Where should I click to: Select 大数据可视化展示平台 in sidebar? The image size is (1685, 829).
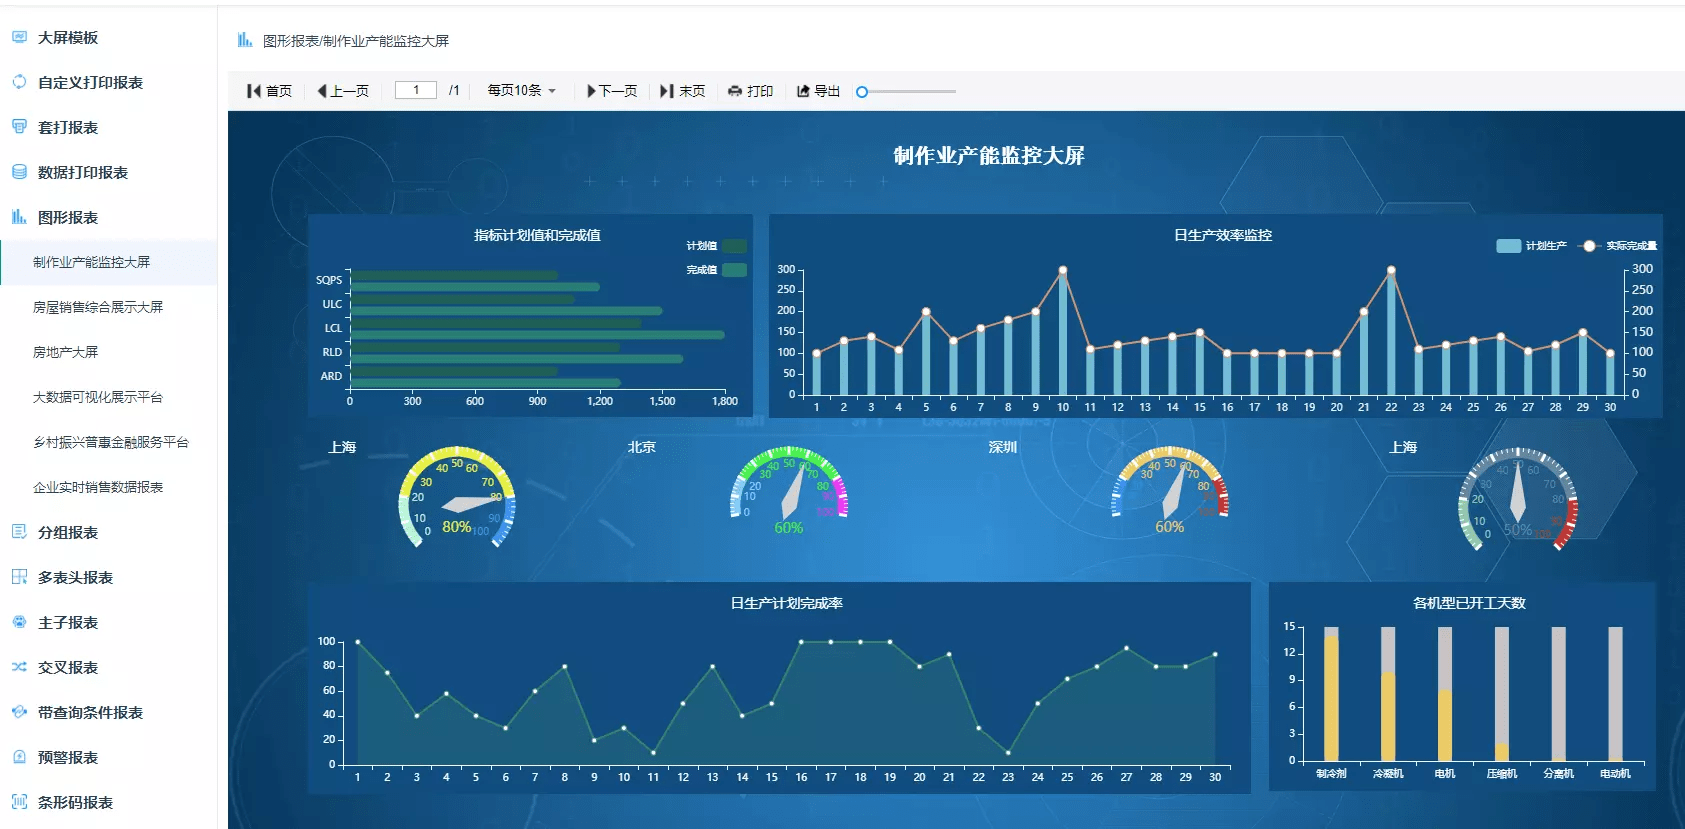point(98,397)
